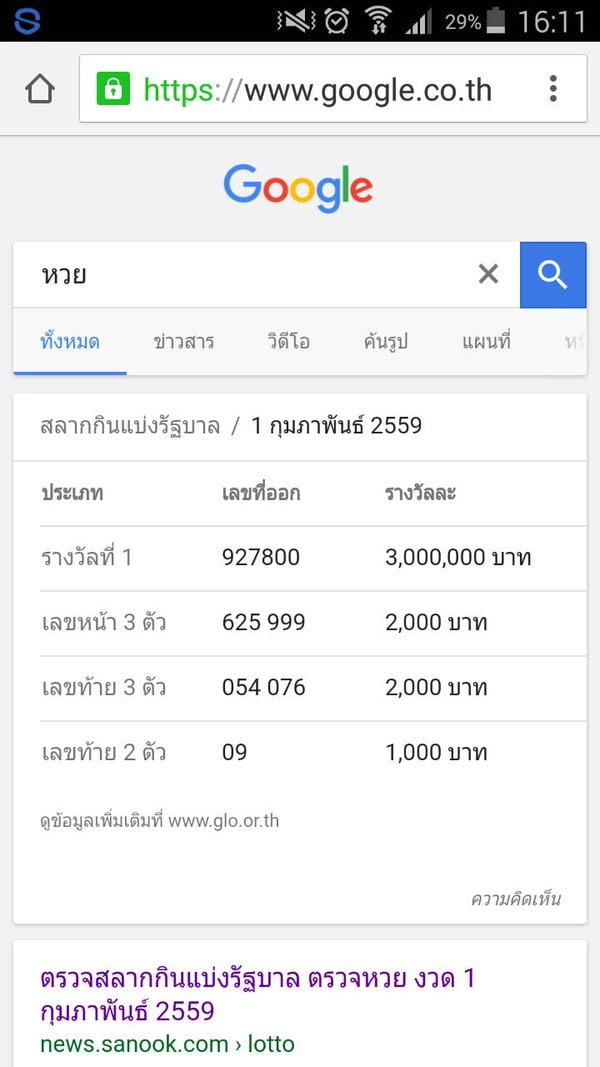Tap the Wi-Fi status icon

[x=378, y=20]
